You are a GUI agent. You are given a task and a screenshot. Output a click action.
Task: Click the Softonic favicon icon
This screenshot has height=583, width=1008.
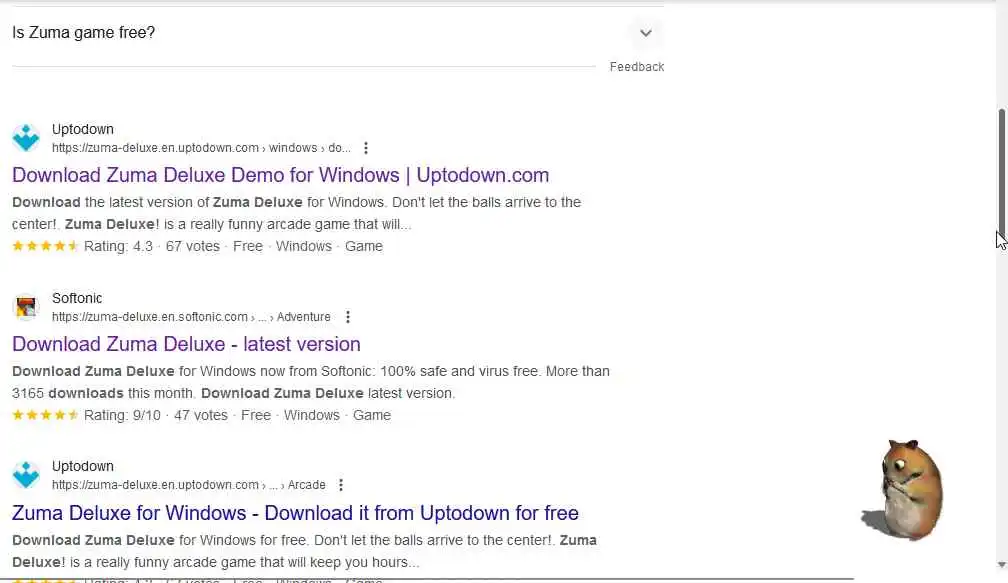point(26,307)
